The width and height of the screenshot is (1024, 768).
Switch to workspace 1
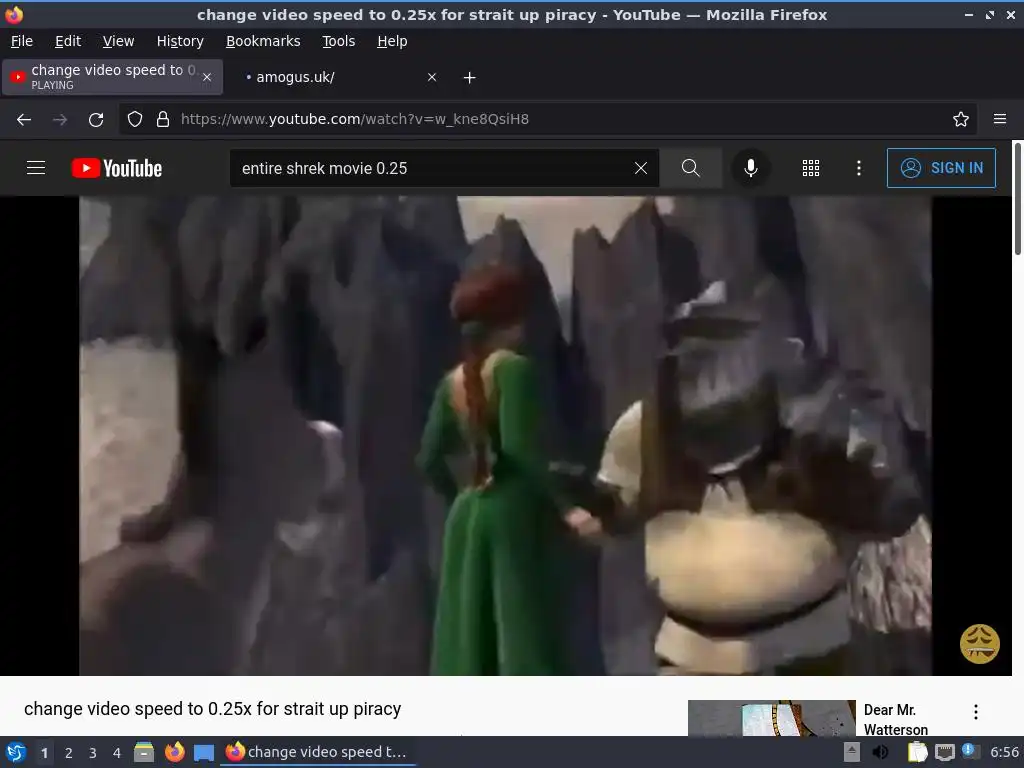click(x=44, y=753)
